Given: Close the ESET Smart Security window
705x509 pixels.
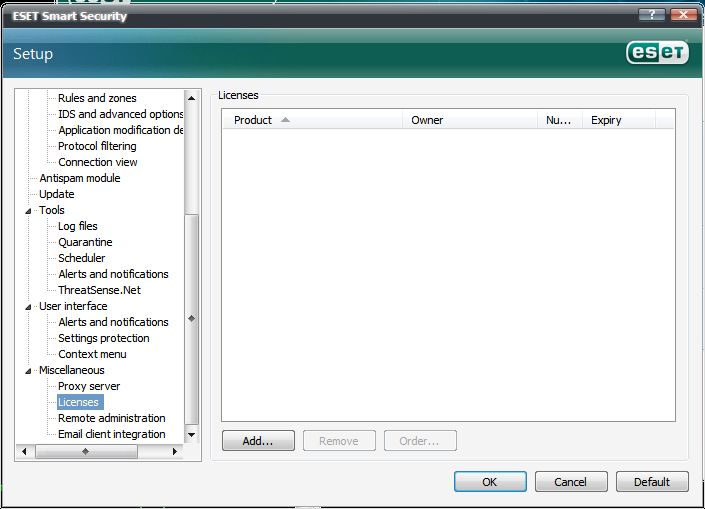Looking at the screenshot, I should (683, 15).
